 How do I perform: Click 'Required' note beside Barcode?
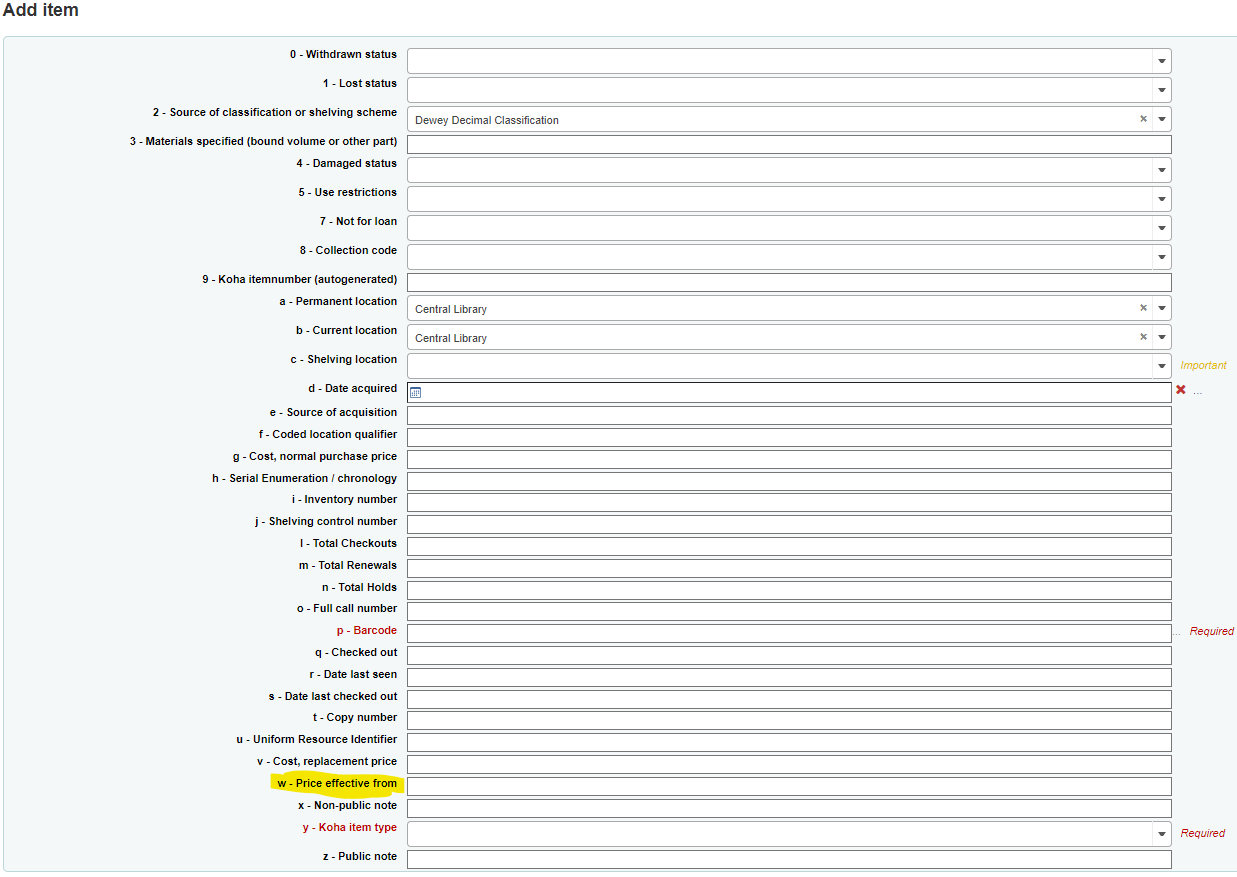pos(1212,631)
